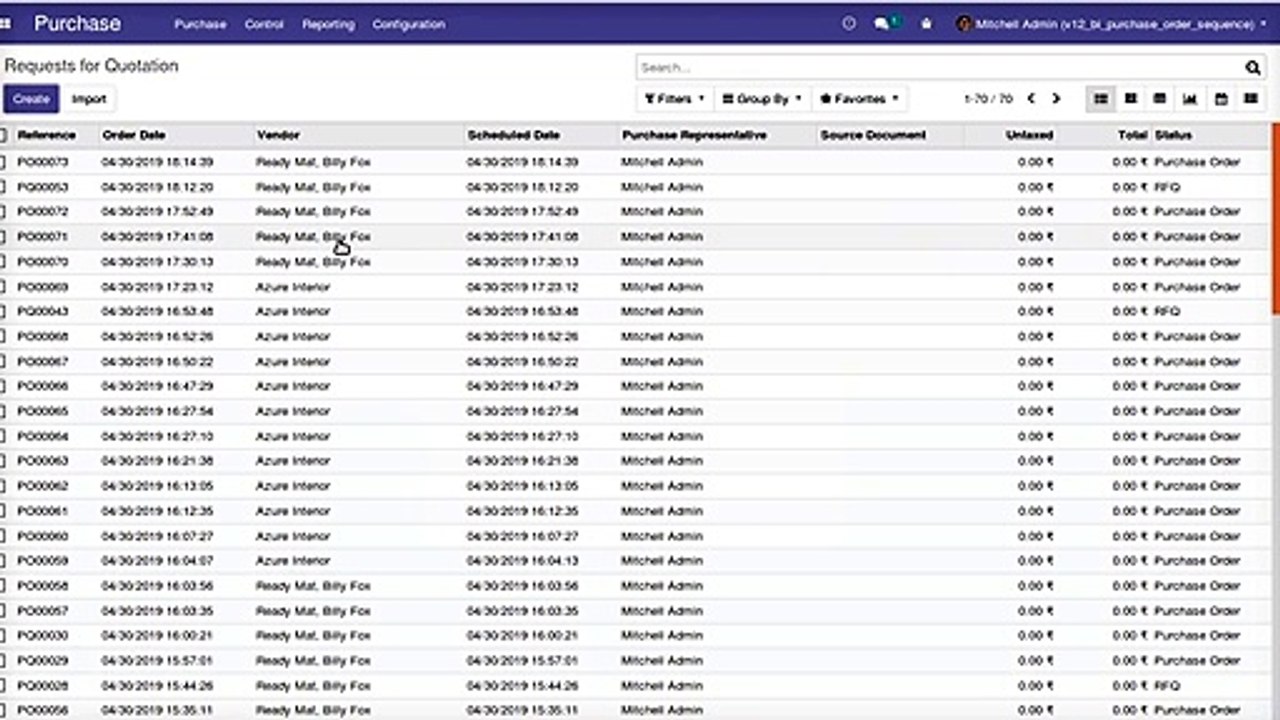Switch to kanban view

pos(1130,99)
